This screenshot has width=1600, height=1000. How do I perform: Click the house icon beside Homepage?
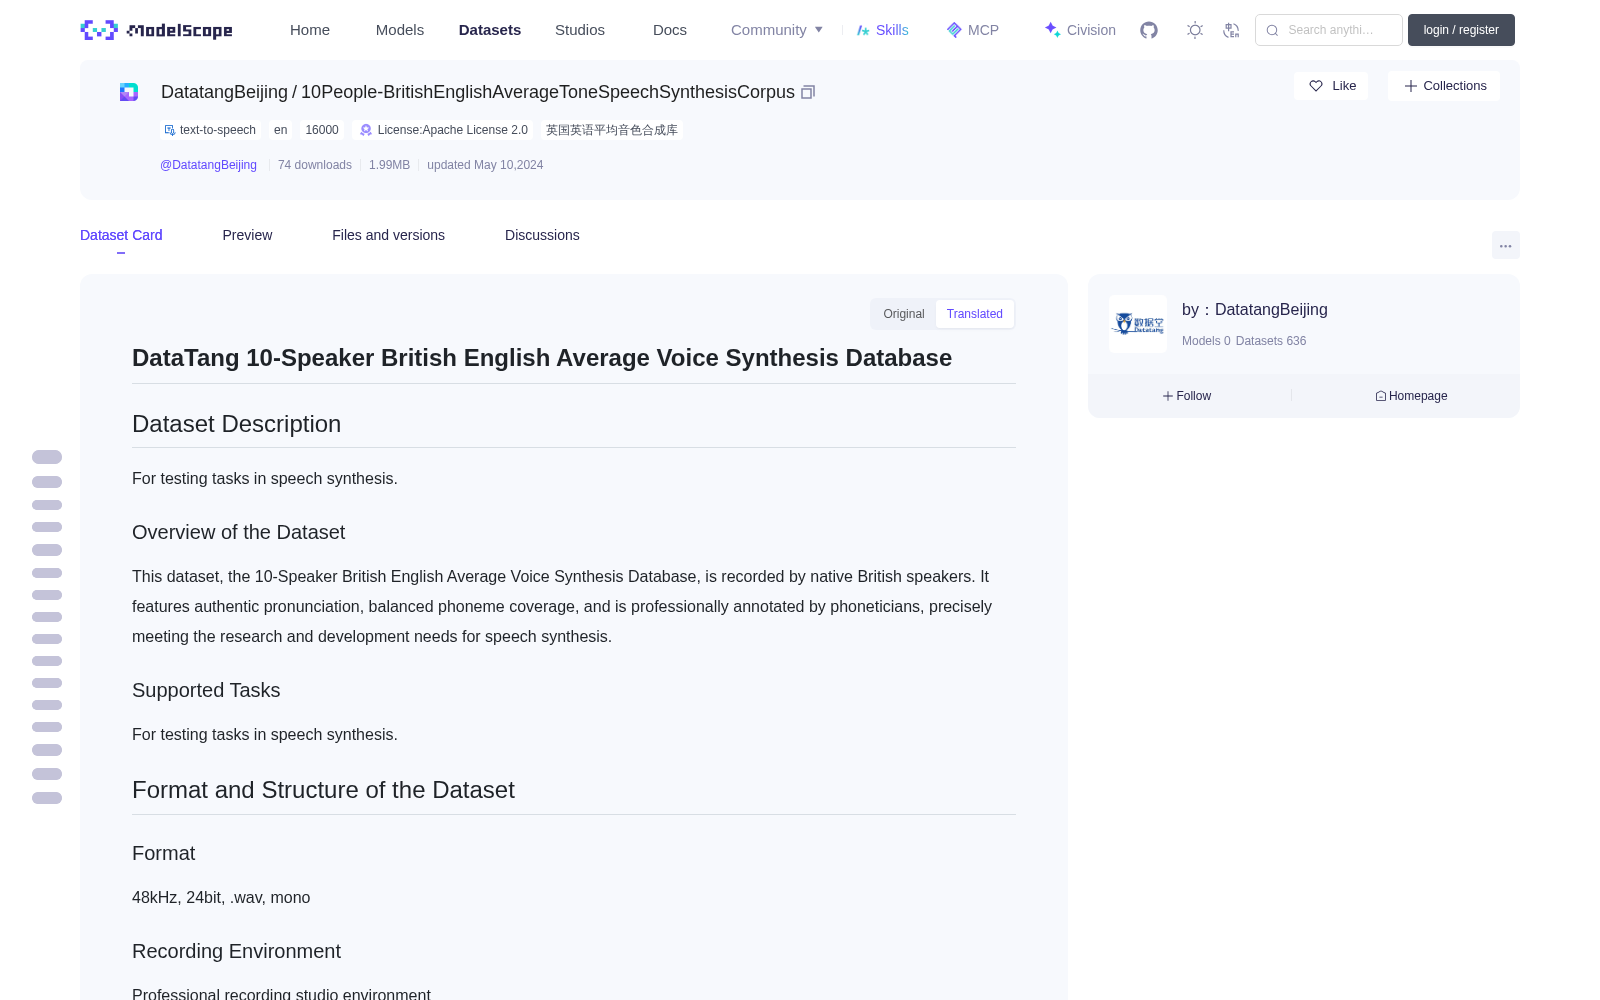click(1381, 396)
